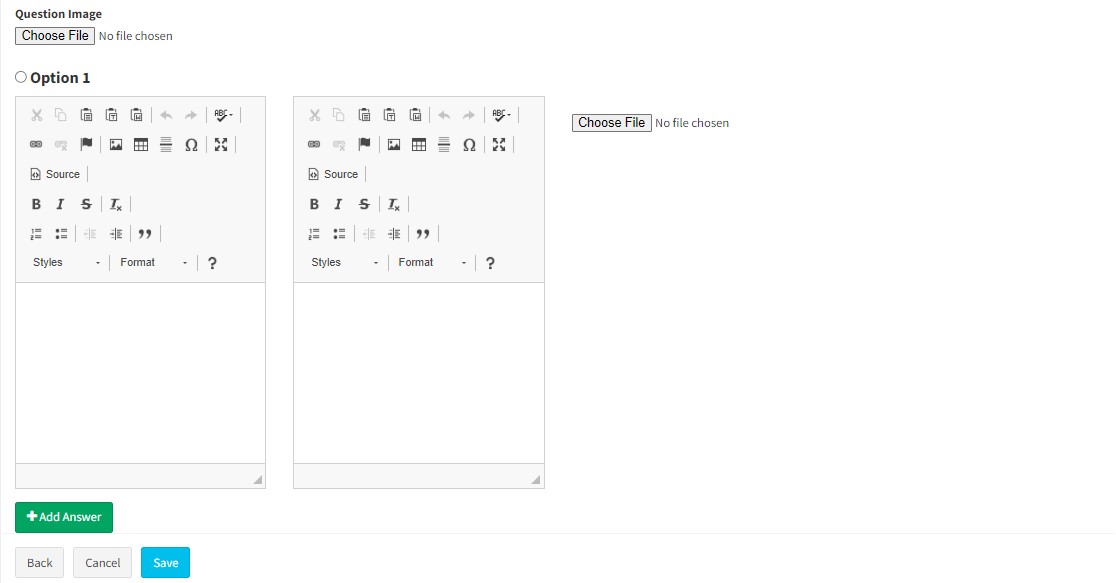
Task: Select the Option 1 radio button
Action: 21,77
